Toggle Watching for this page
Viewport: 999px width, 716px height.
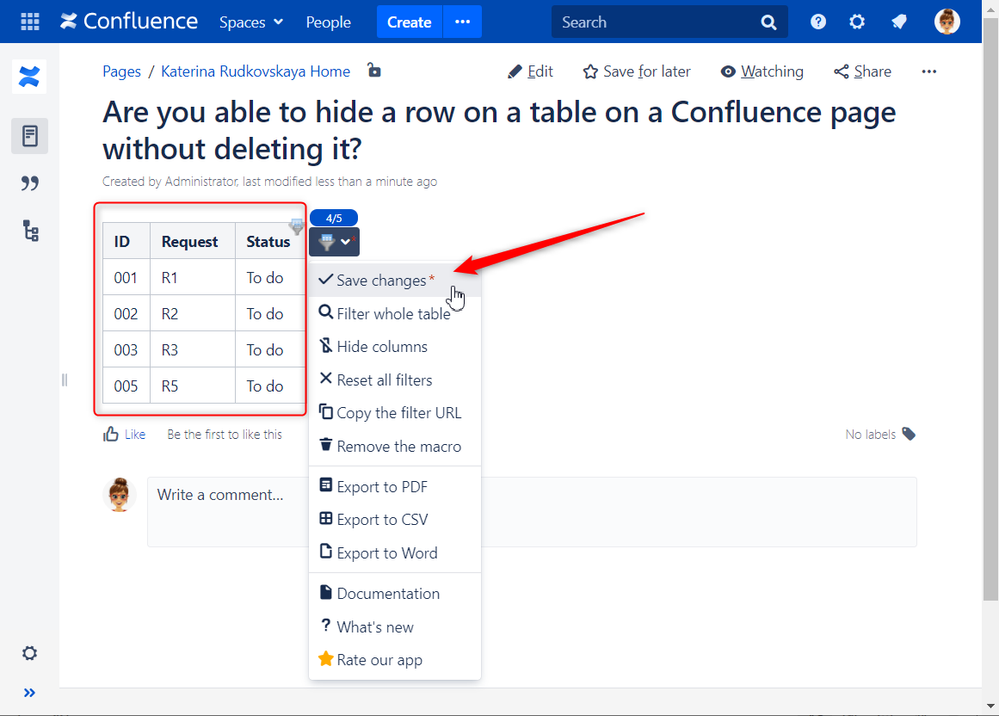[x=762, y=71]
